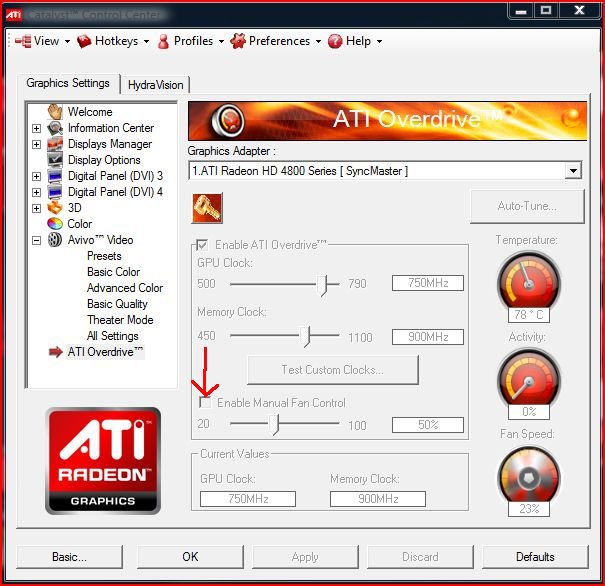Collapse the Avivo Video tree node
Image resolution: width=605 pixels, height=586 pixels.
click(x=36, y=240)
